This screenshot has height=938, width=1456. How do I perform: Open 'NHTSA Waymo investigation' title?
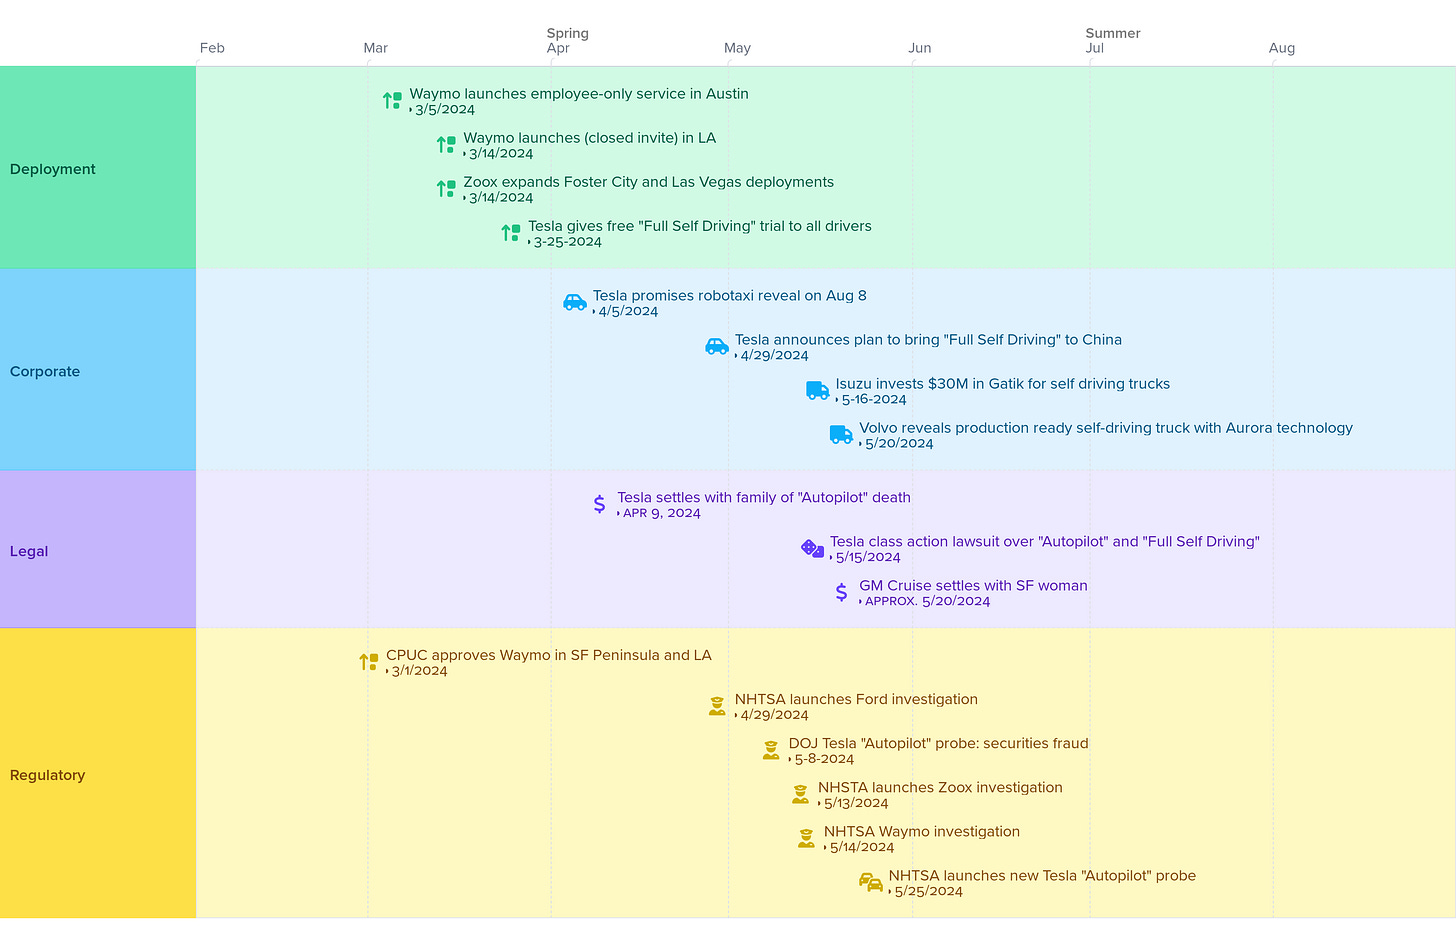(x=922, y=831)
